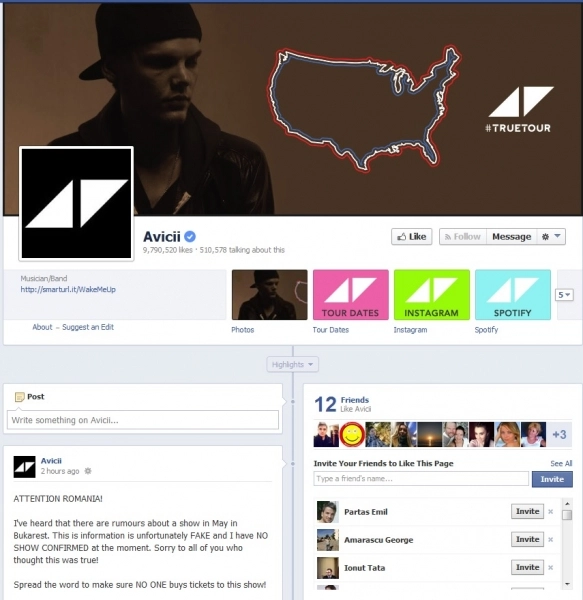583x600 pixels.
Task: Open the dropdown arrow next to Message
Action: (x=558, y=236)
